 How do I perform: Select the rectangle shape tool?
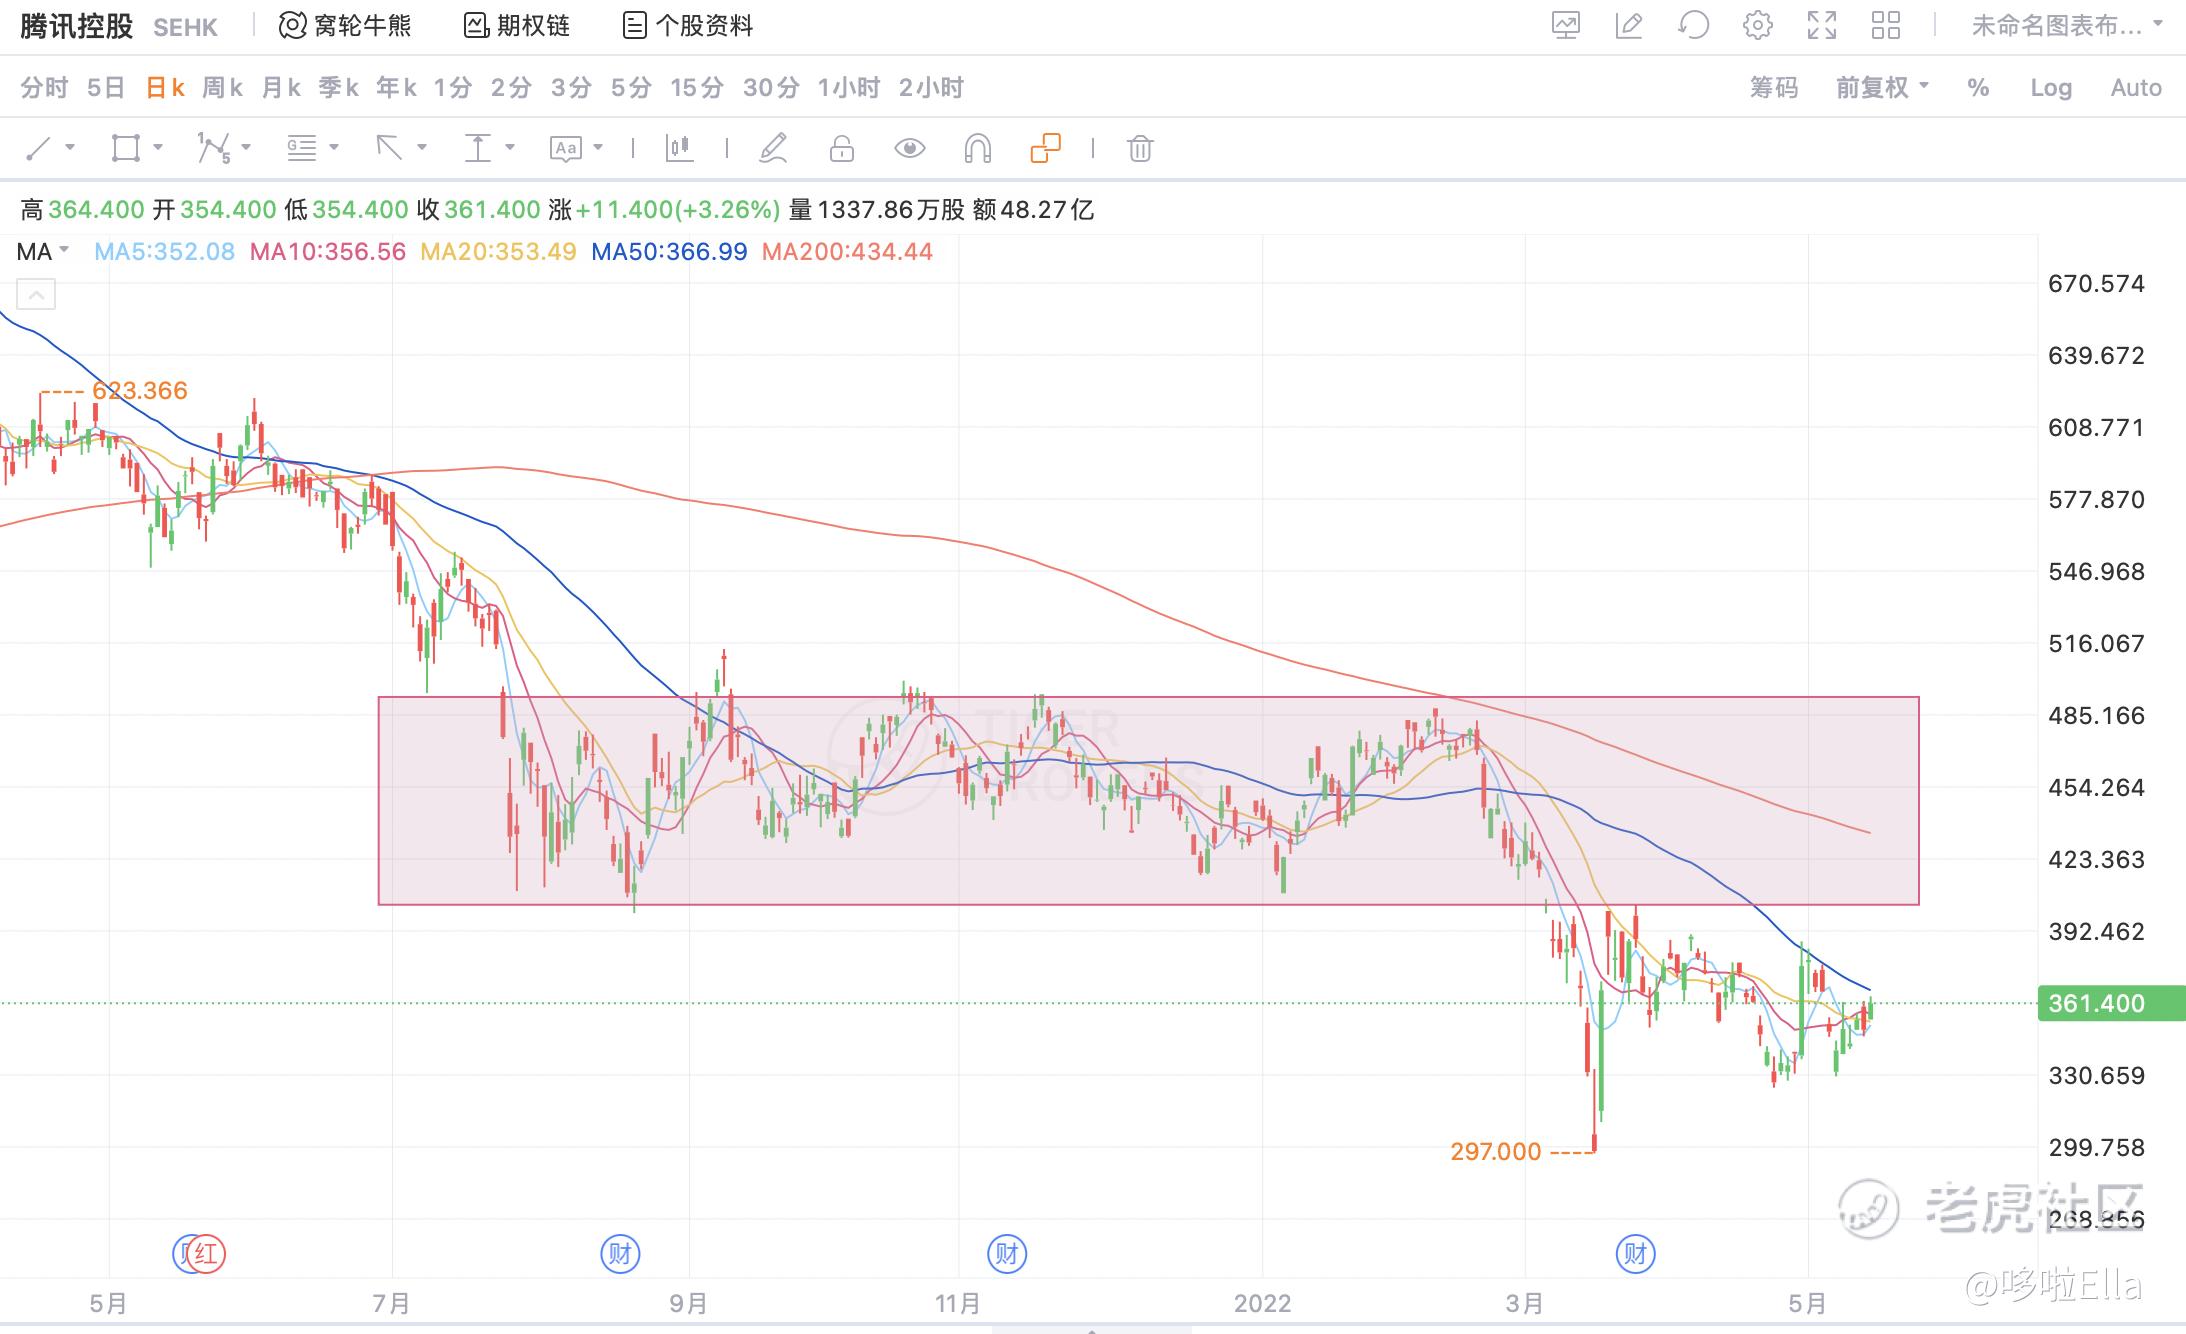click(126, 149)
